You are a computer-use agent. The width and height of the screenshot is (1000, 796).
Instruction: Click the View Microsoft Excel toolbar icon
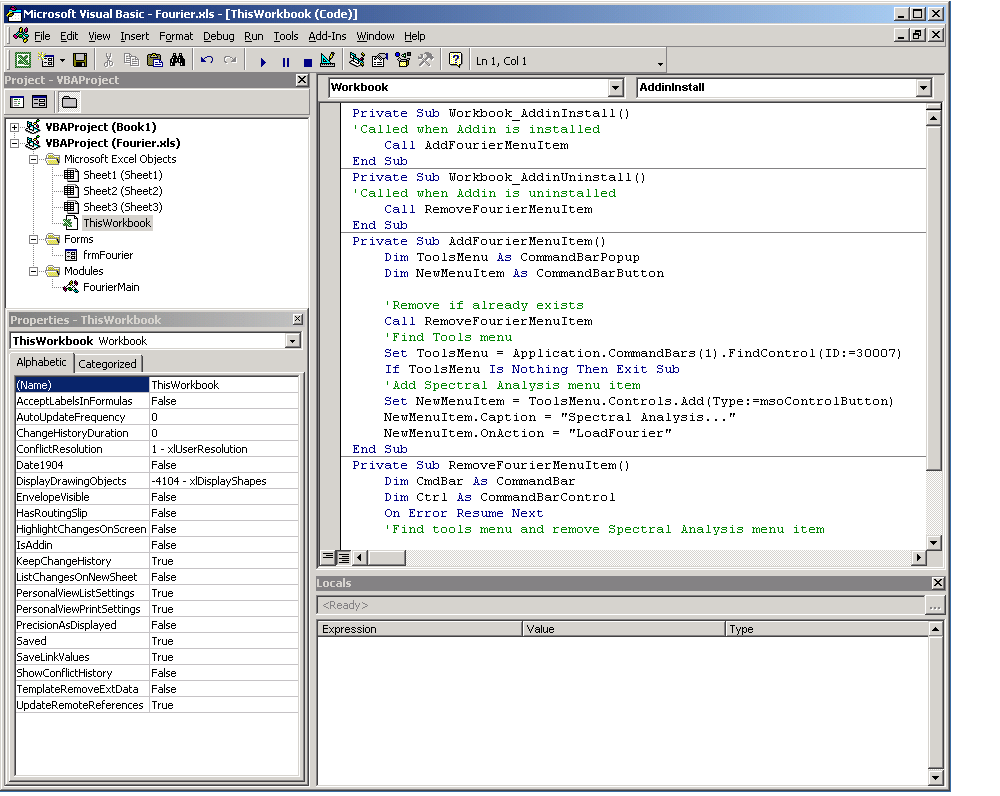click(22, 61)
